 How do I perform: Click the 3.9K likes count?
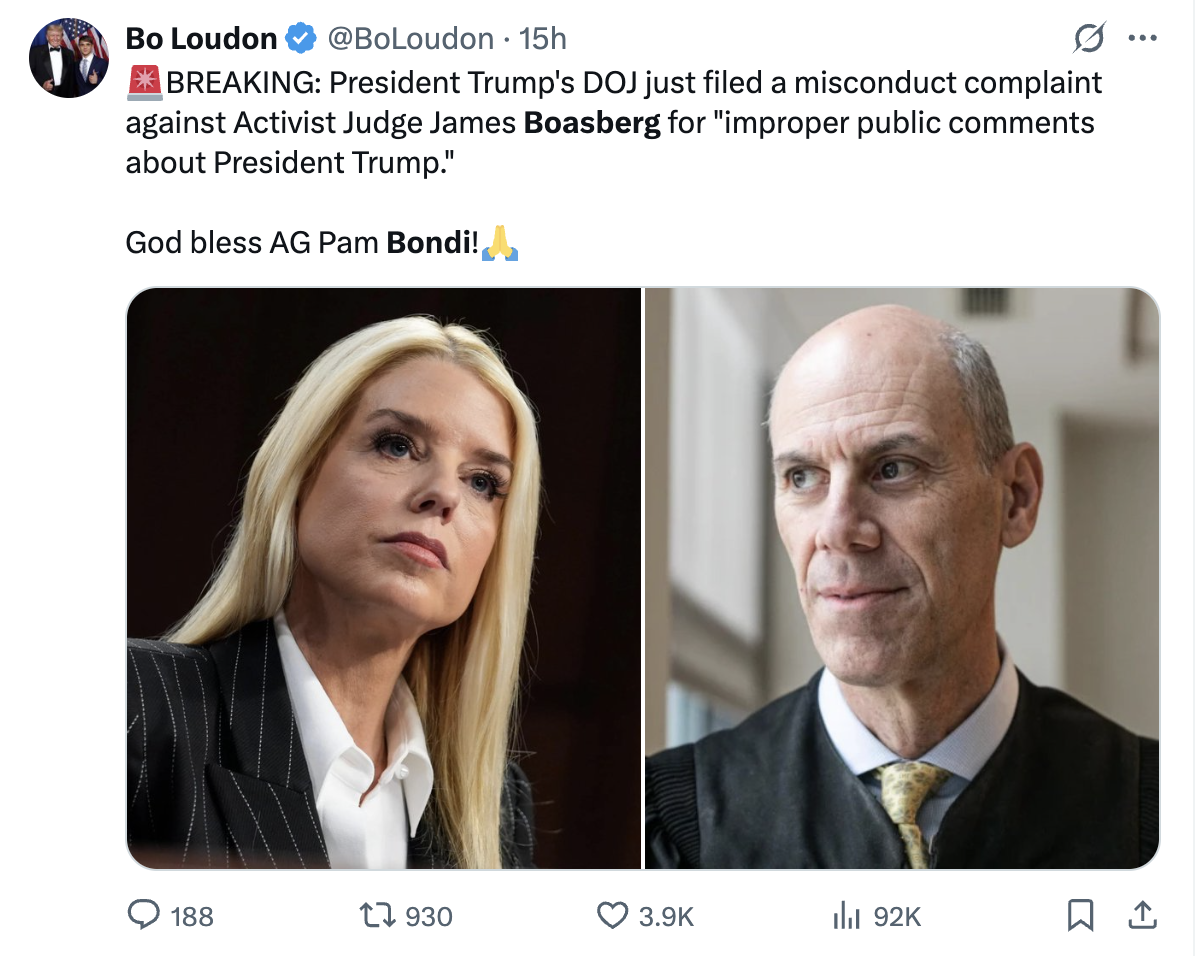coord(666,916)
